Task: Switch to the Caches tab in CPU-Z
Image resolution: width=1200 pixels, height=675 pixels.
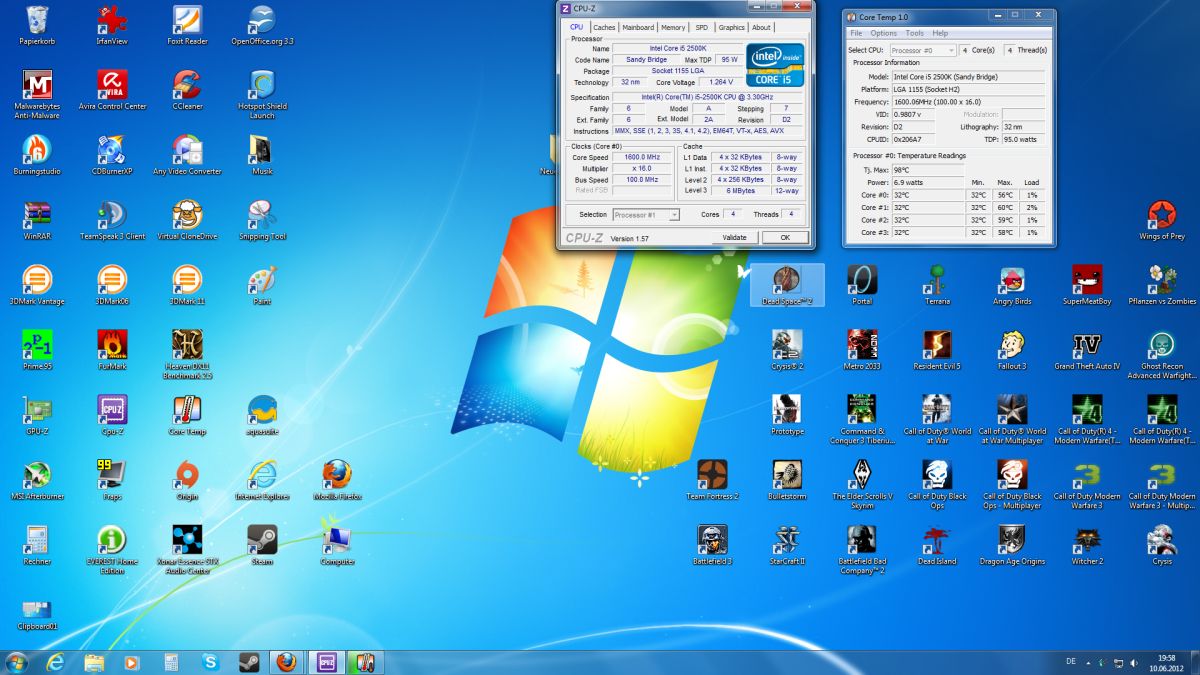Action: tap(604, 27)
